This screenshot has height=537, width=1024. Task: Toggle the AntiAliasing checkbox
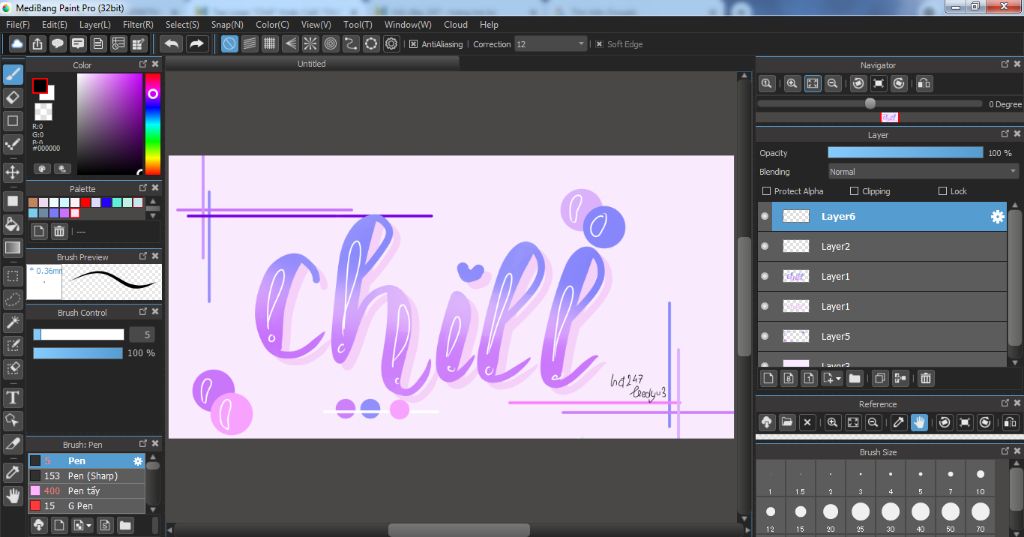[413, 44]
